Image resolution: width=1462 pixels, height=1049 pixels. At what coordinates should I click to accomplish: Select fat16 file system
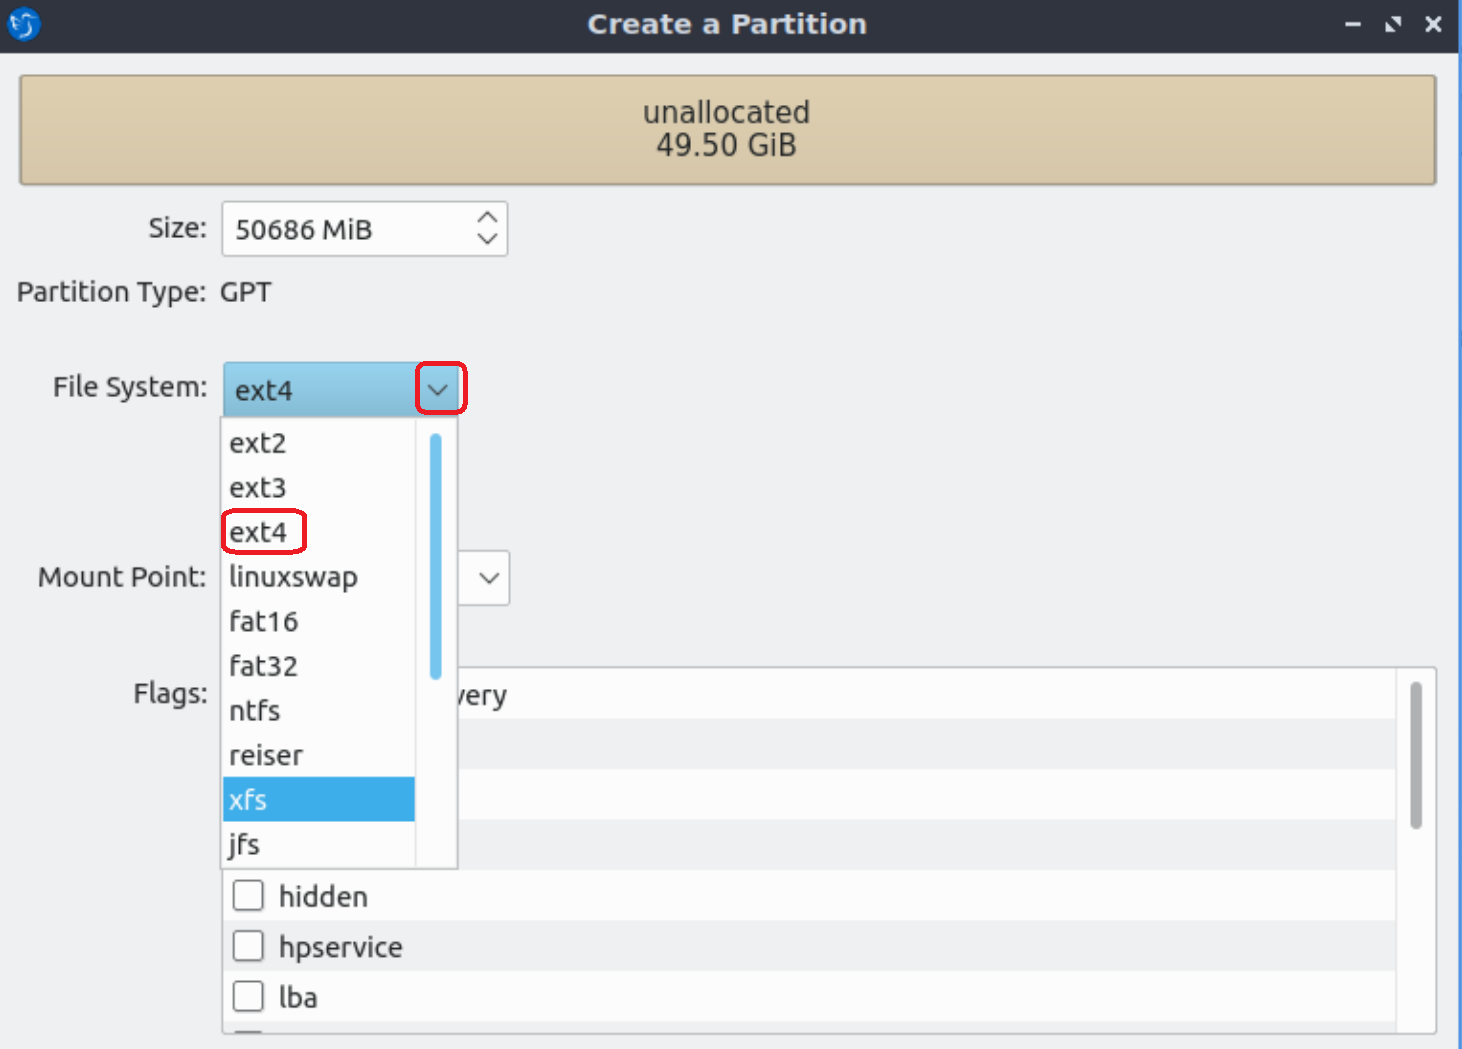[264, 622]
